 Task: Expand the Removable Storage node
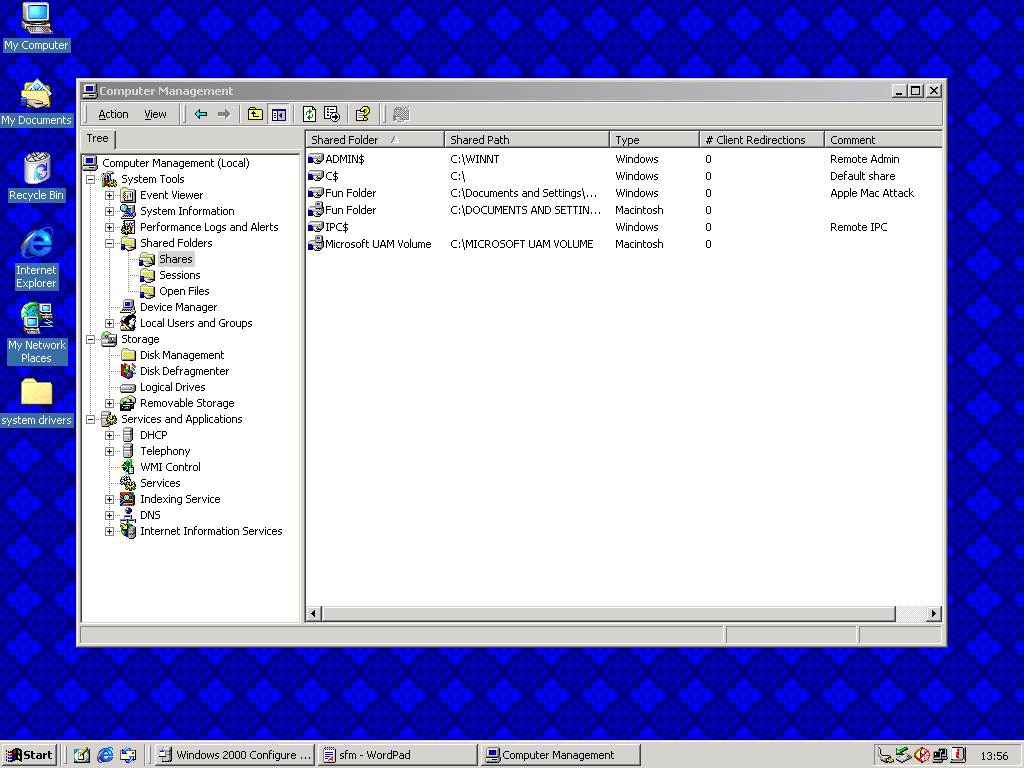pos(110,403)
